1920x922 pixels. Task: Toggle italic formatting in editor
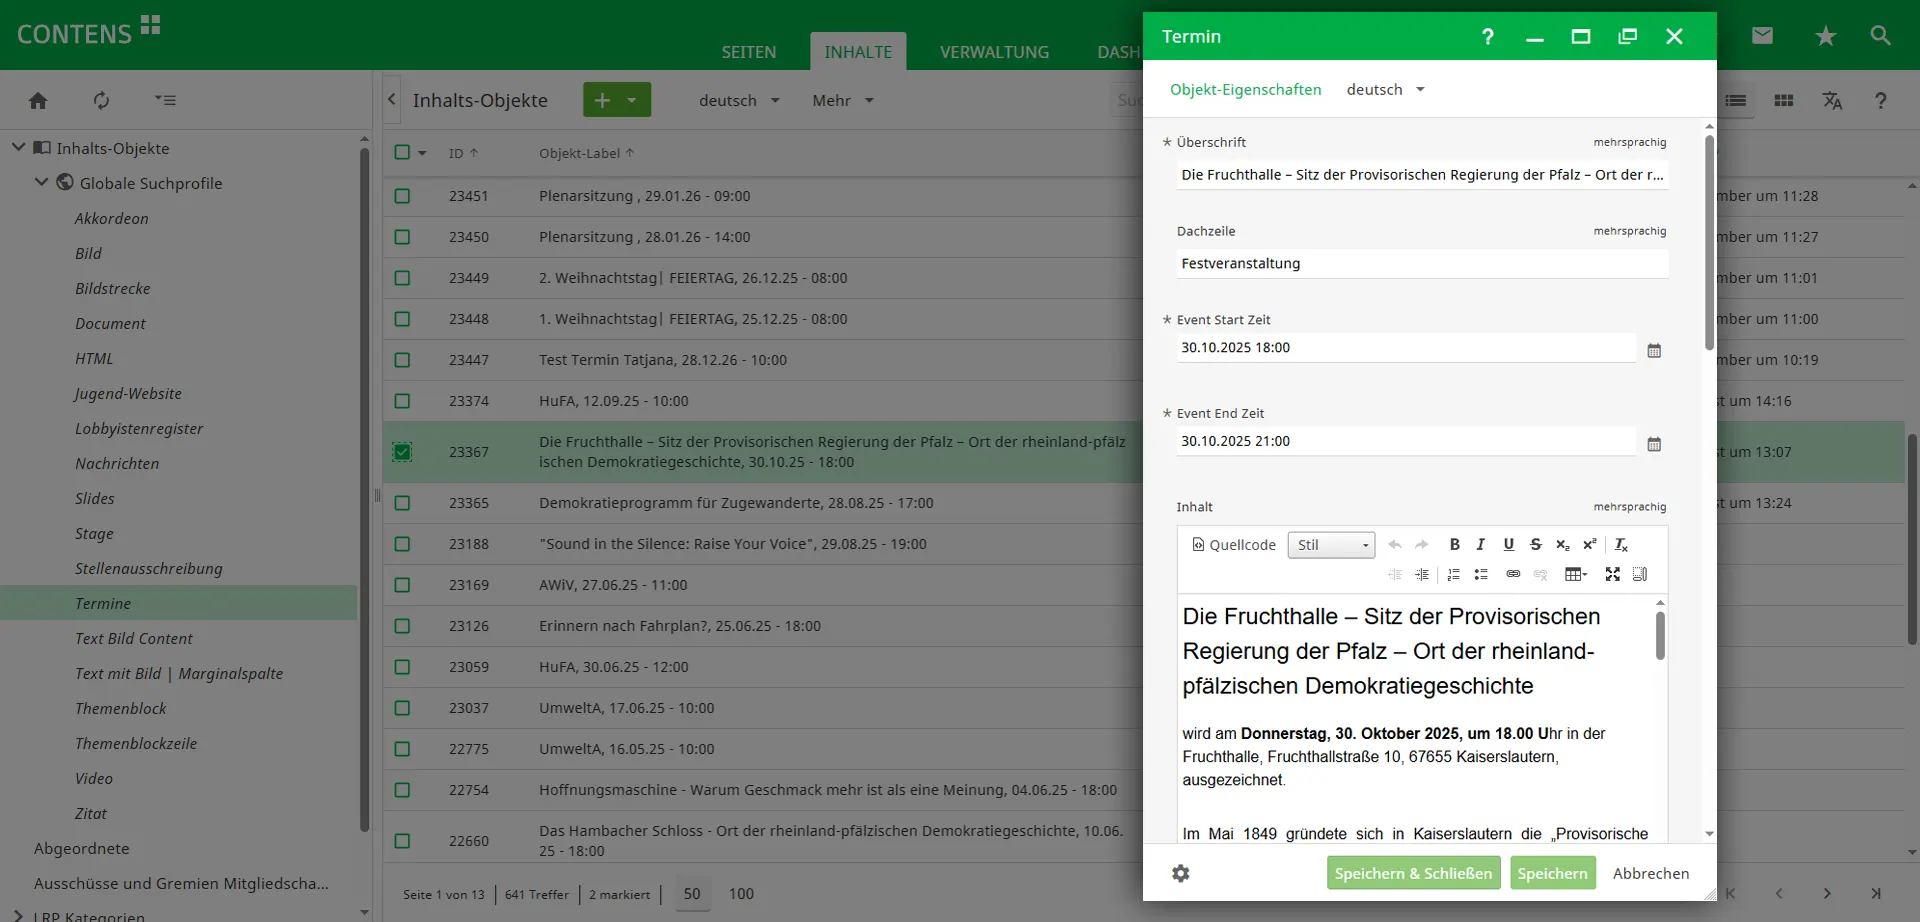(1481, 545)
